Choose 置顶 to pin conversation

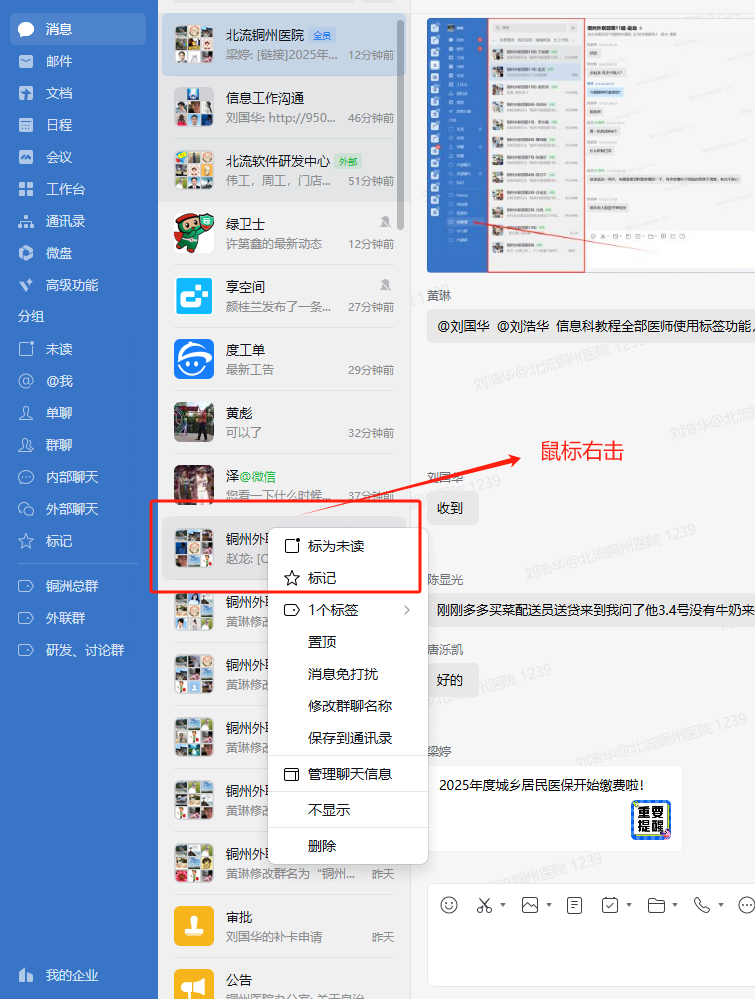pos(348,642)
